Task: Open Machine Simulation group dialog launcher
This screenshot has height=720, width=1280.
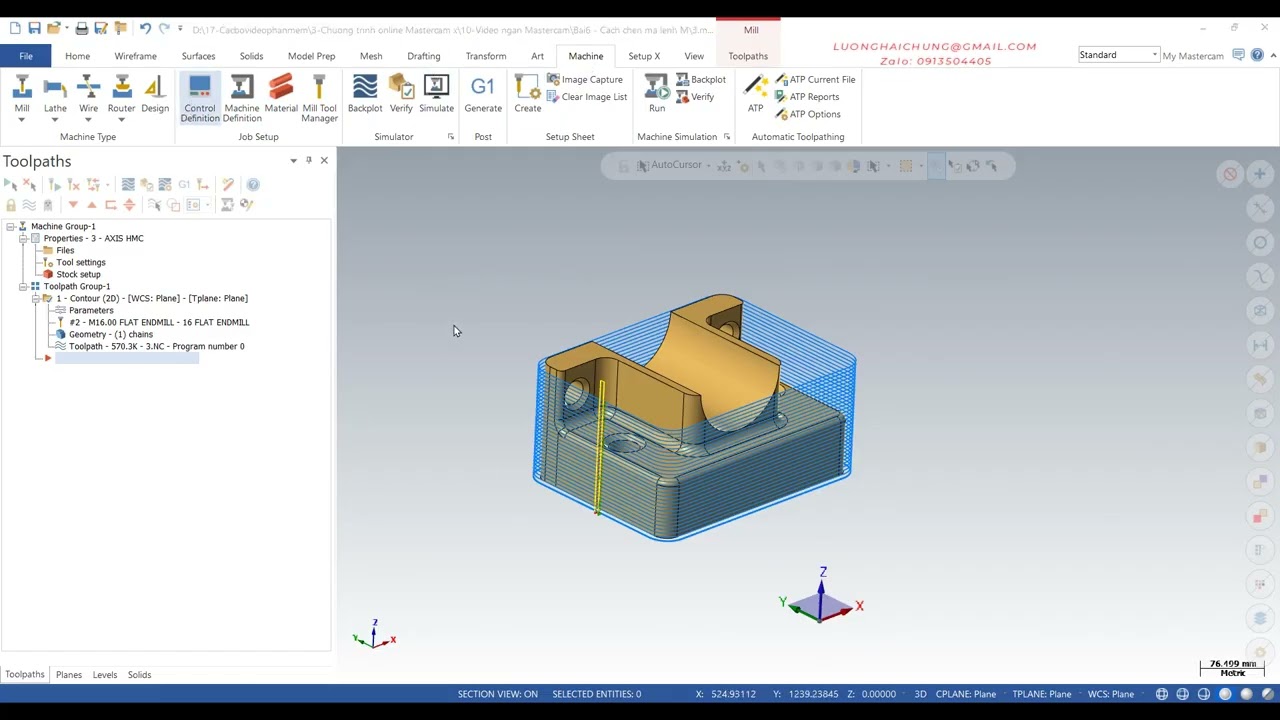Action: pyautogui.click(x=727, y=137)
